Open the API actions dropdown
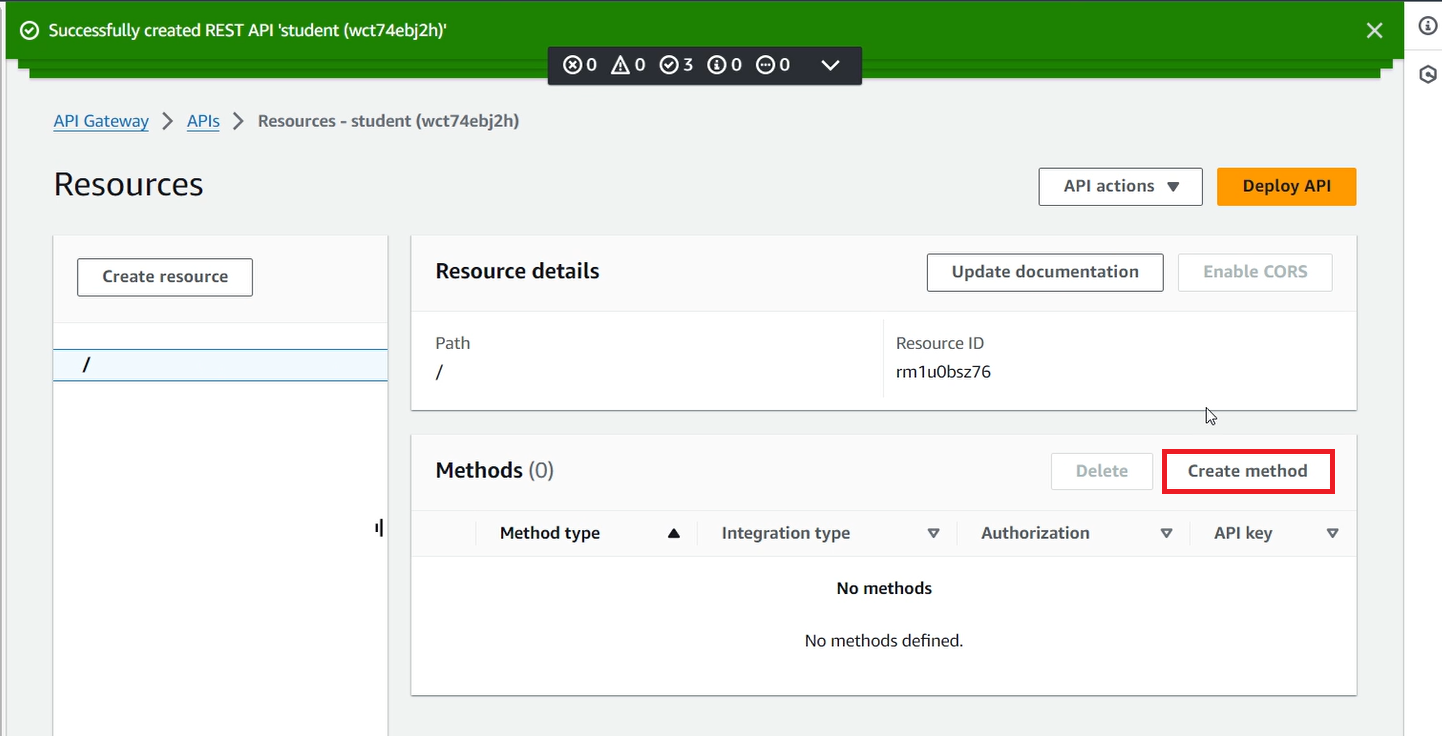This screenshot has height=736, width=1442. pyautogui.click(x=1120, y=186)
